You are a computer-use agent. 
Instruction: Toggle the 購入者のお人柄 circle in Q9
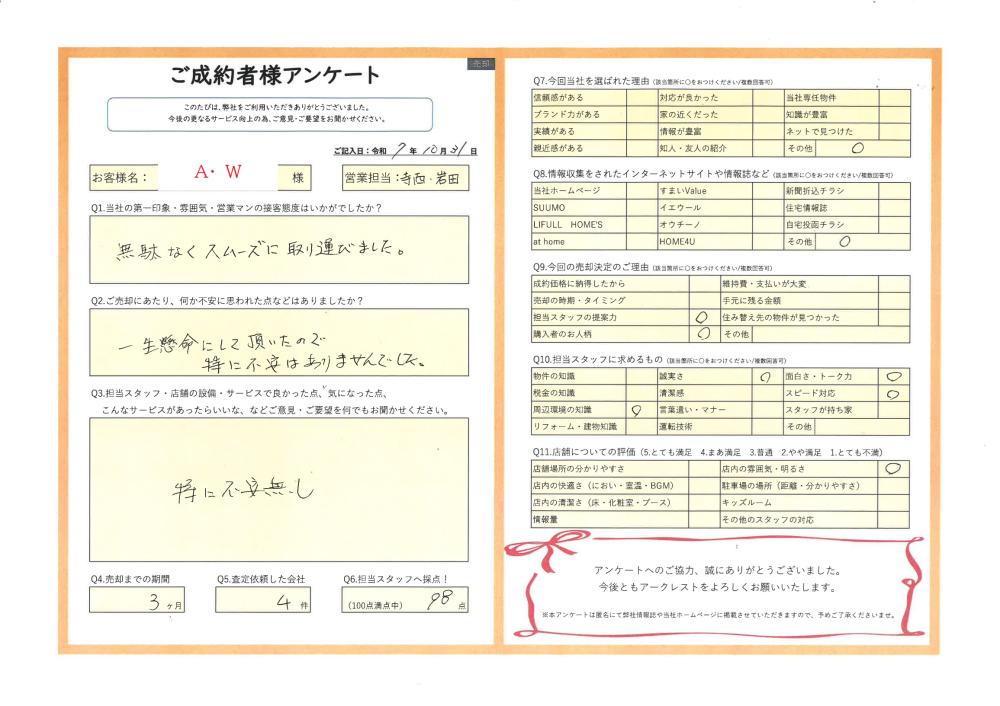click(703, 334)
